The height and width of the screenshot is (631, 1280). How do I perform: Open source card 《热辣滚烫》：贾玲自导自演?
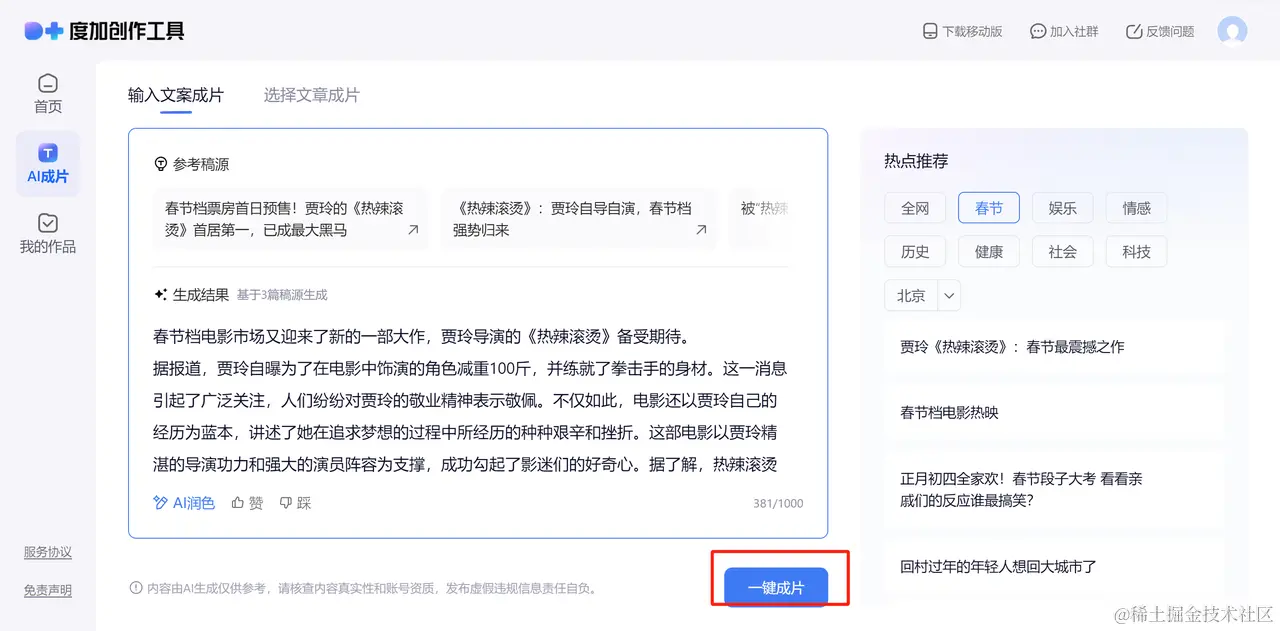pos(578,219)
